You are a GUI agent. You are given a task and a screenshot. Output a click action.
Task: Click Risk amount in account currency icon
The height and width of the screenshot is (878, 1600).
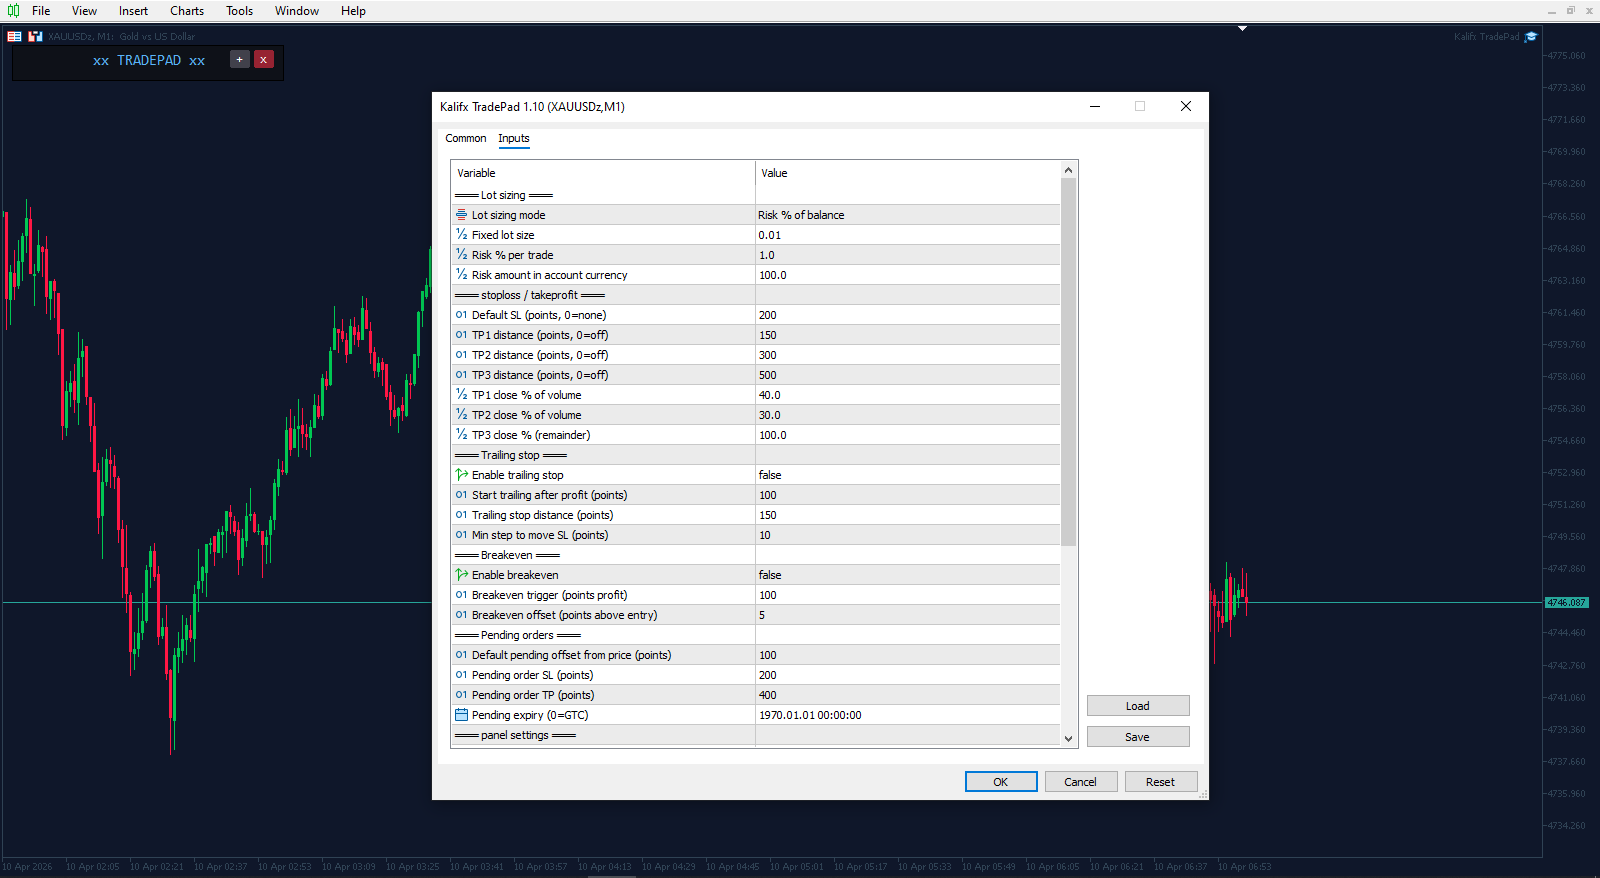click(x=461, y=275)
